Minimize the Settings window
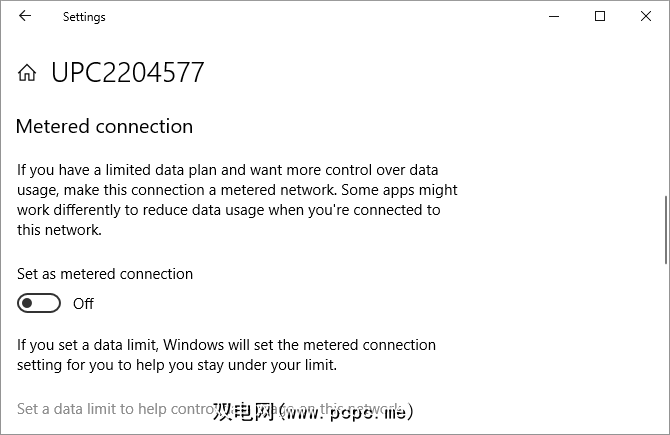 pos(555,16)
